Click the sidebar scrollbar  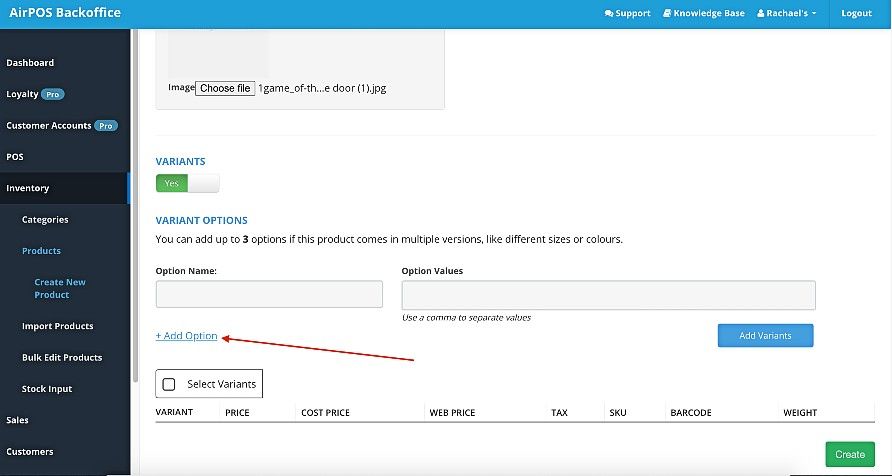tap(135, 205)
